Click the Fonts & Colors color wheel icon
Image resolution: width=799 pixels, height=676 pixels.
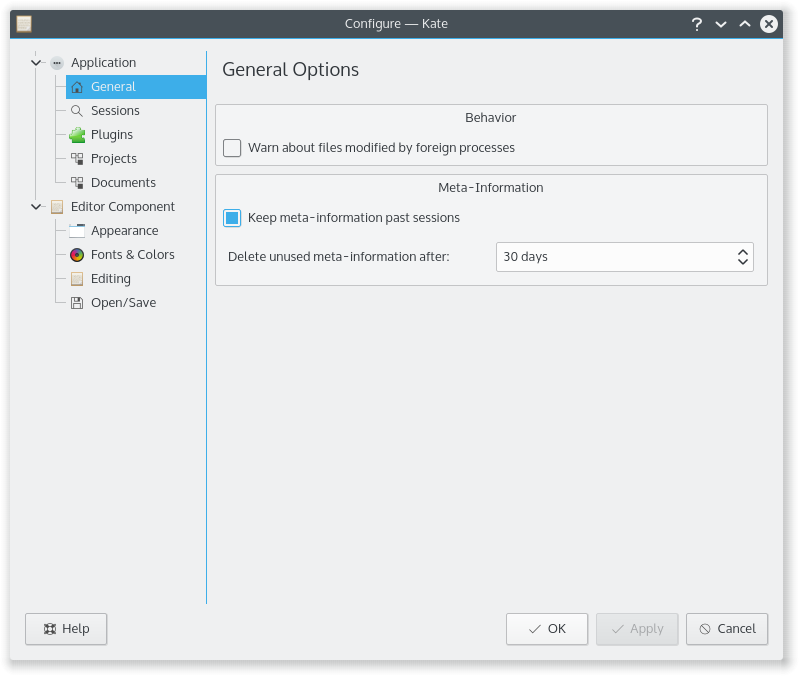click(x=77, y=255)
